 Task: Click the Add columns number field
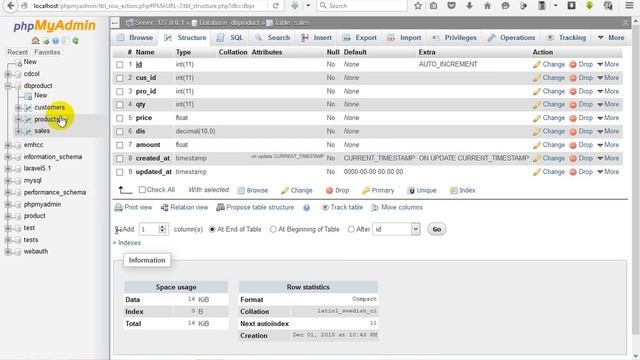(153, 229)
